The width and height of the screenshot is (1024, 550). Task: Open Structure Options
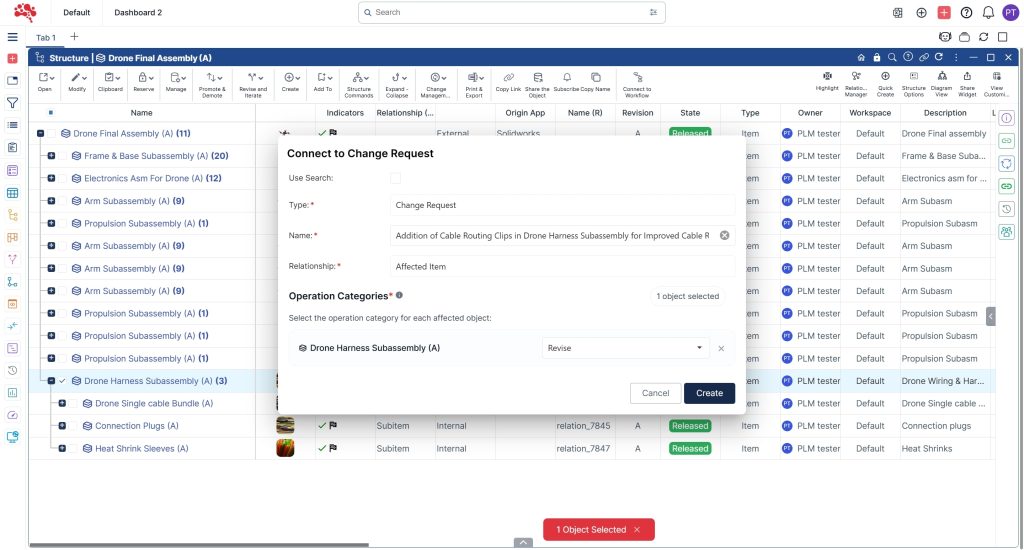click(x=914, y=76)
